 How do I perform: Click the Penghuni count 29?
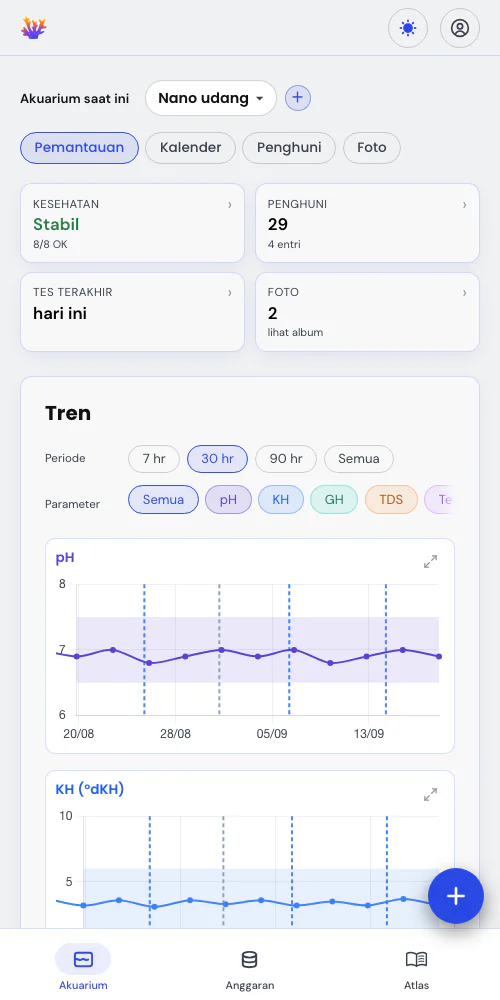(x=278, y=224)
